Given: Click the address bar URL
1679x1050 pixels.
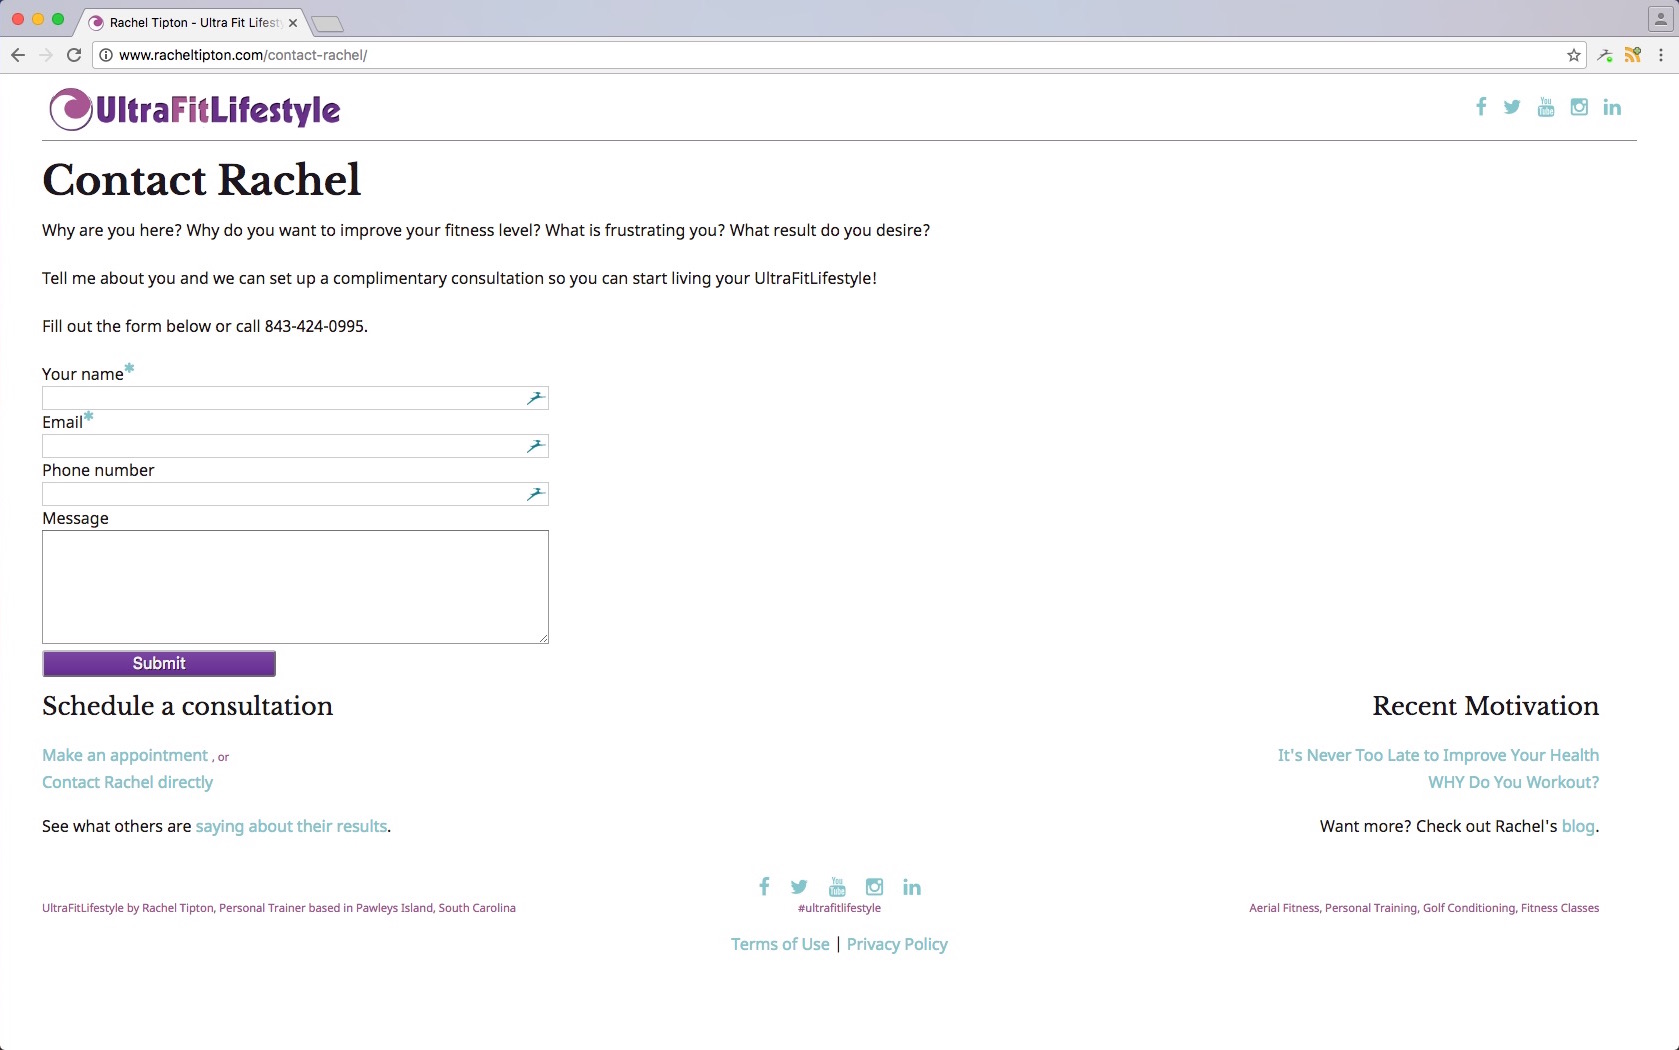Looking at the screenshot, I should tap(243, 55).
